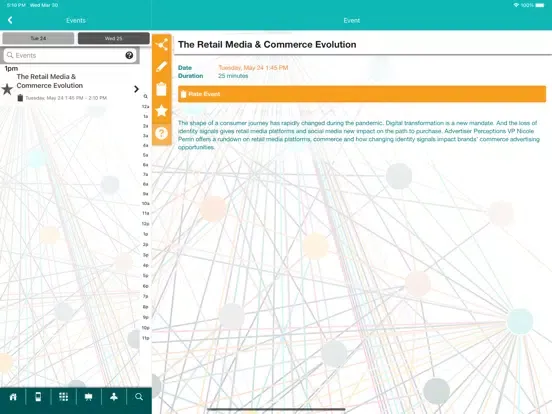Open the pencil notes icon
The image size is (552, 414).
point(162,67)
